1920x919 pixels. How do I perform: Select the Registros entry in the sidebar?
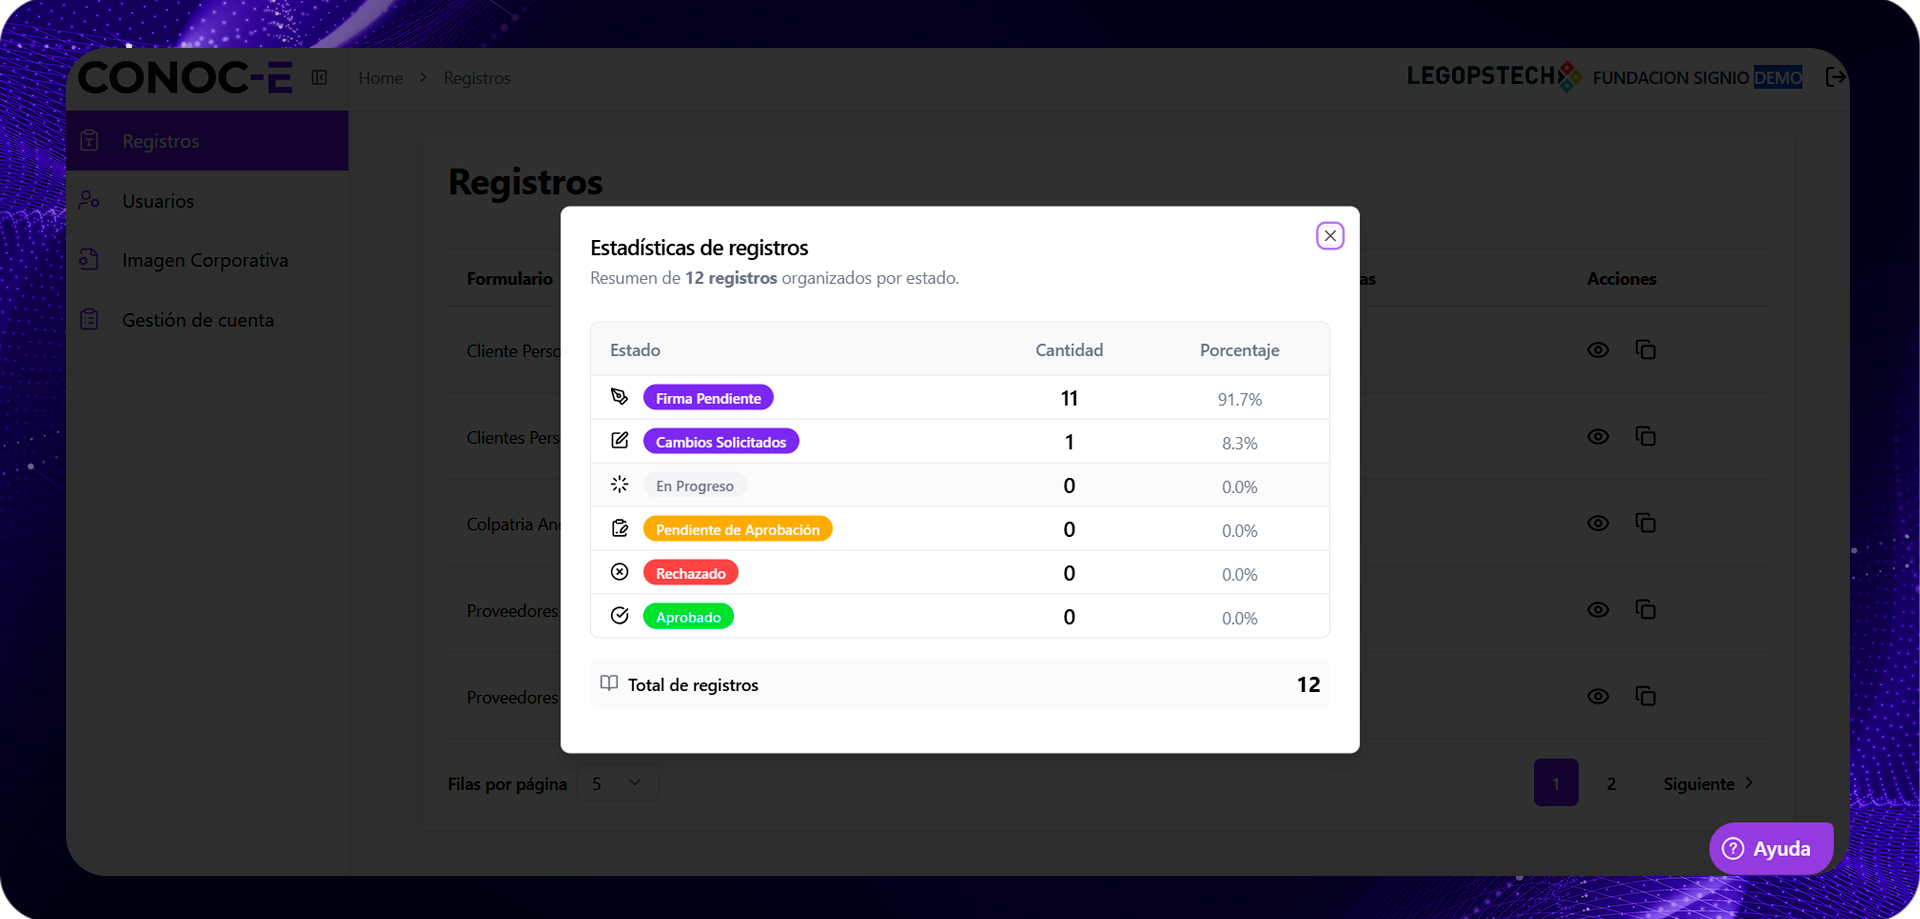pos(160,140)
